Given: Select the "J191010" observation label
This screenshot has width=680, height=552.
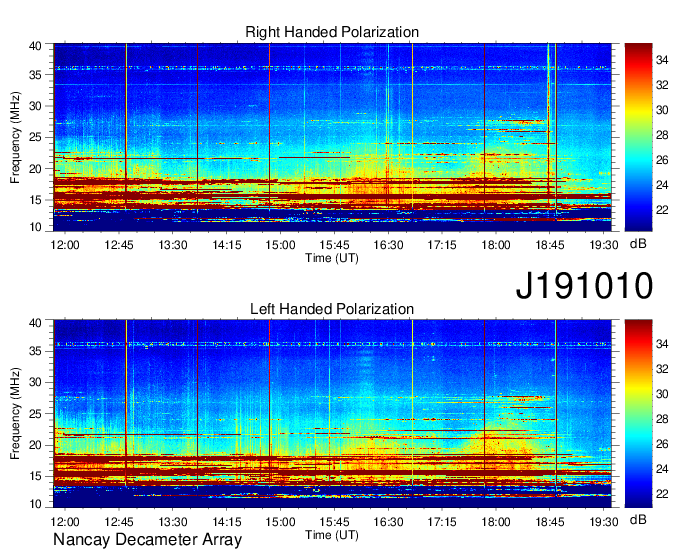Looking at the screenshot, I should coord(584,285).
